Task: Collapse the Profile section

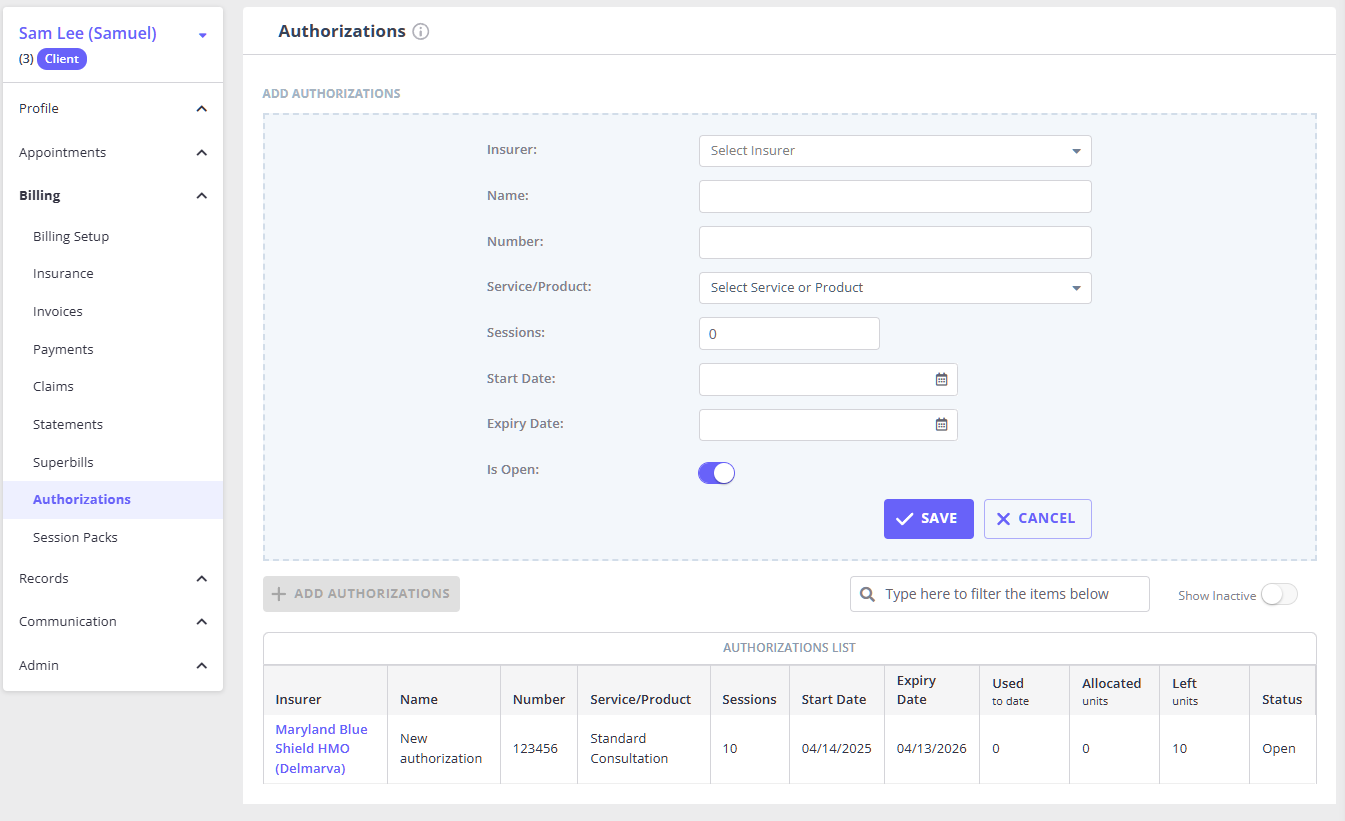Action: coord(201,108)
